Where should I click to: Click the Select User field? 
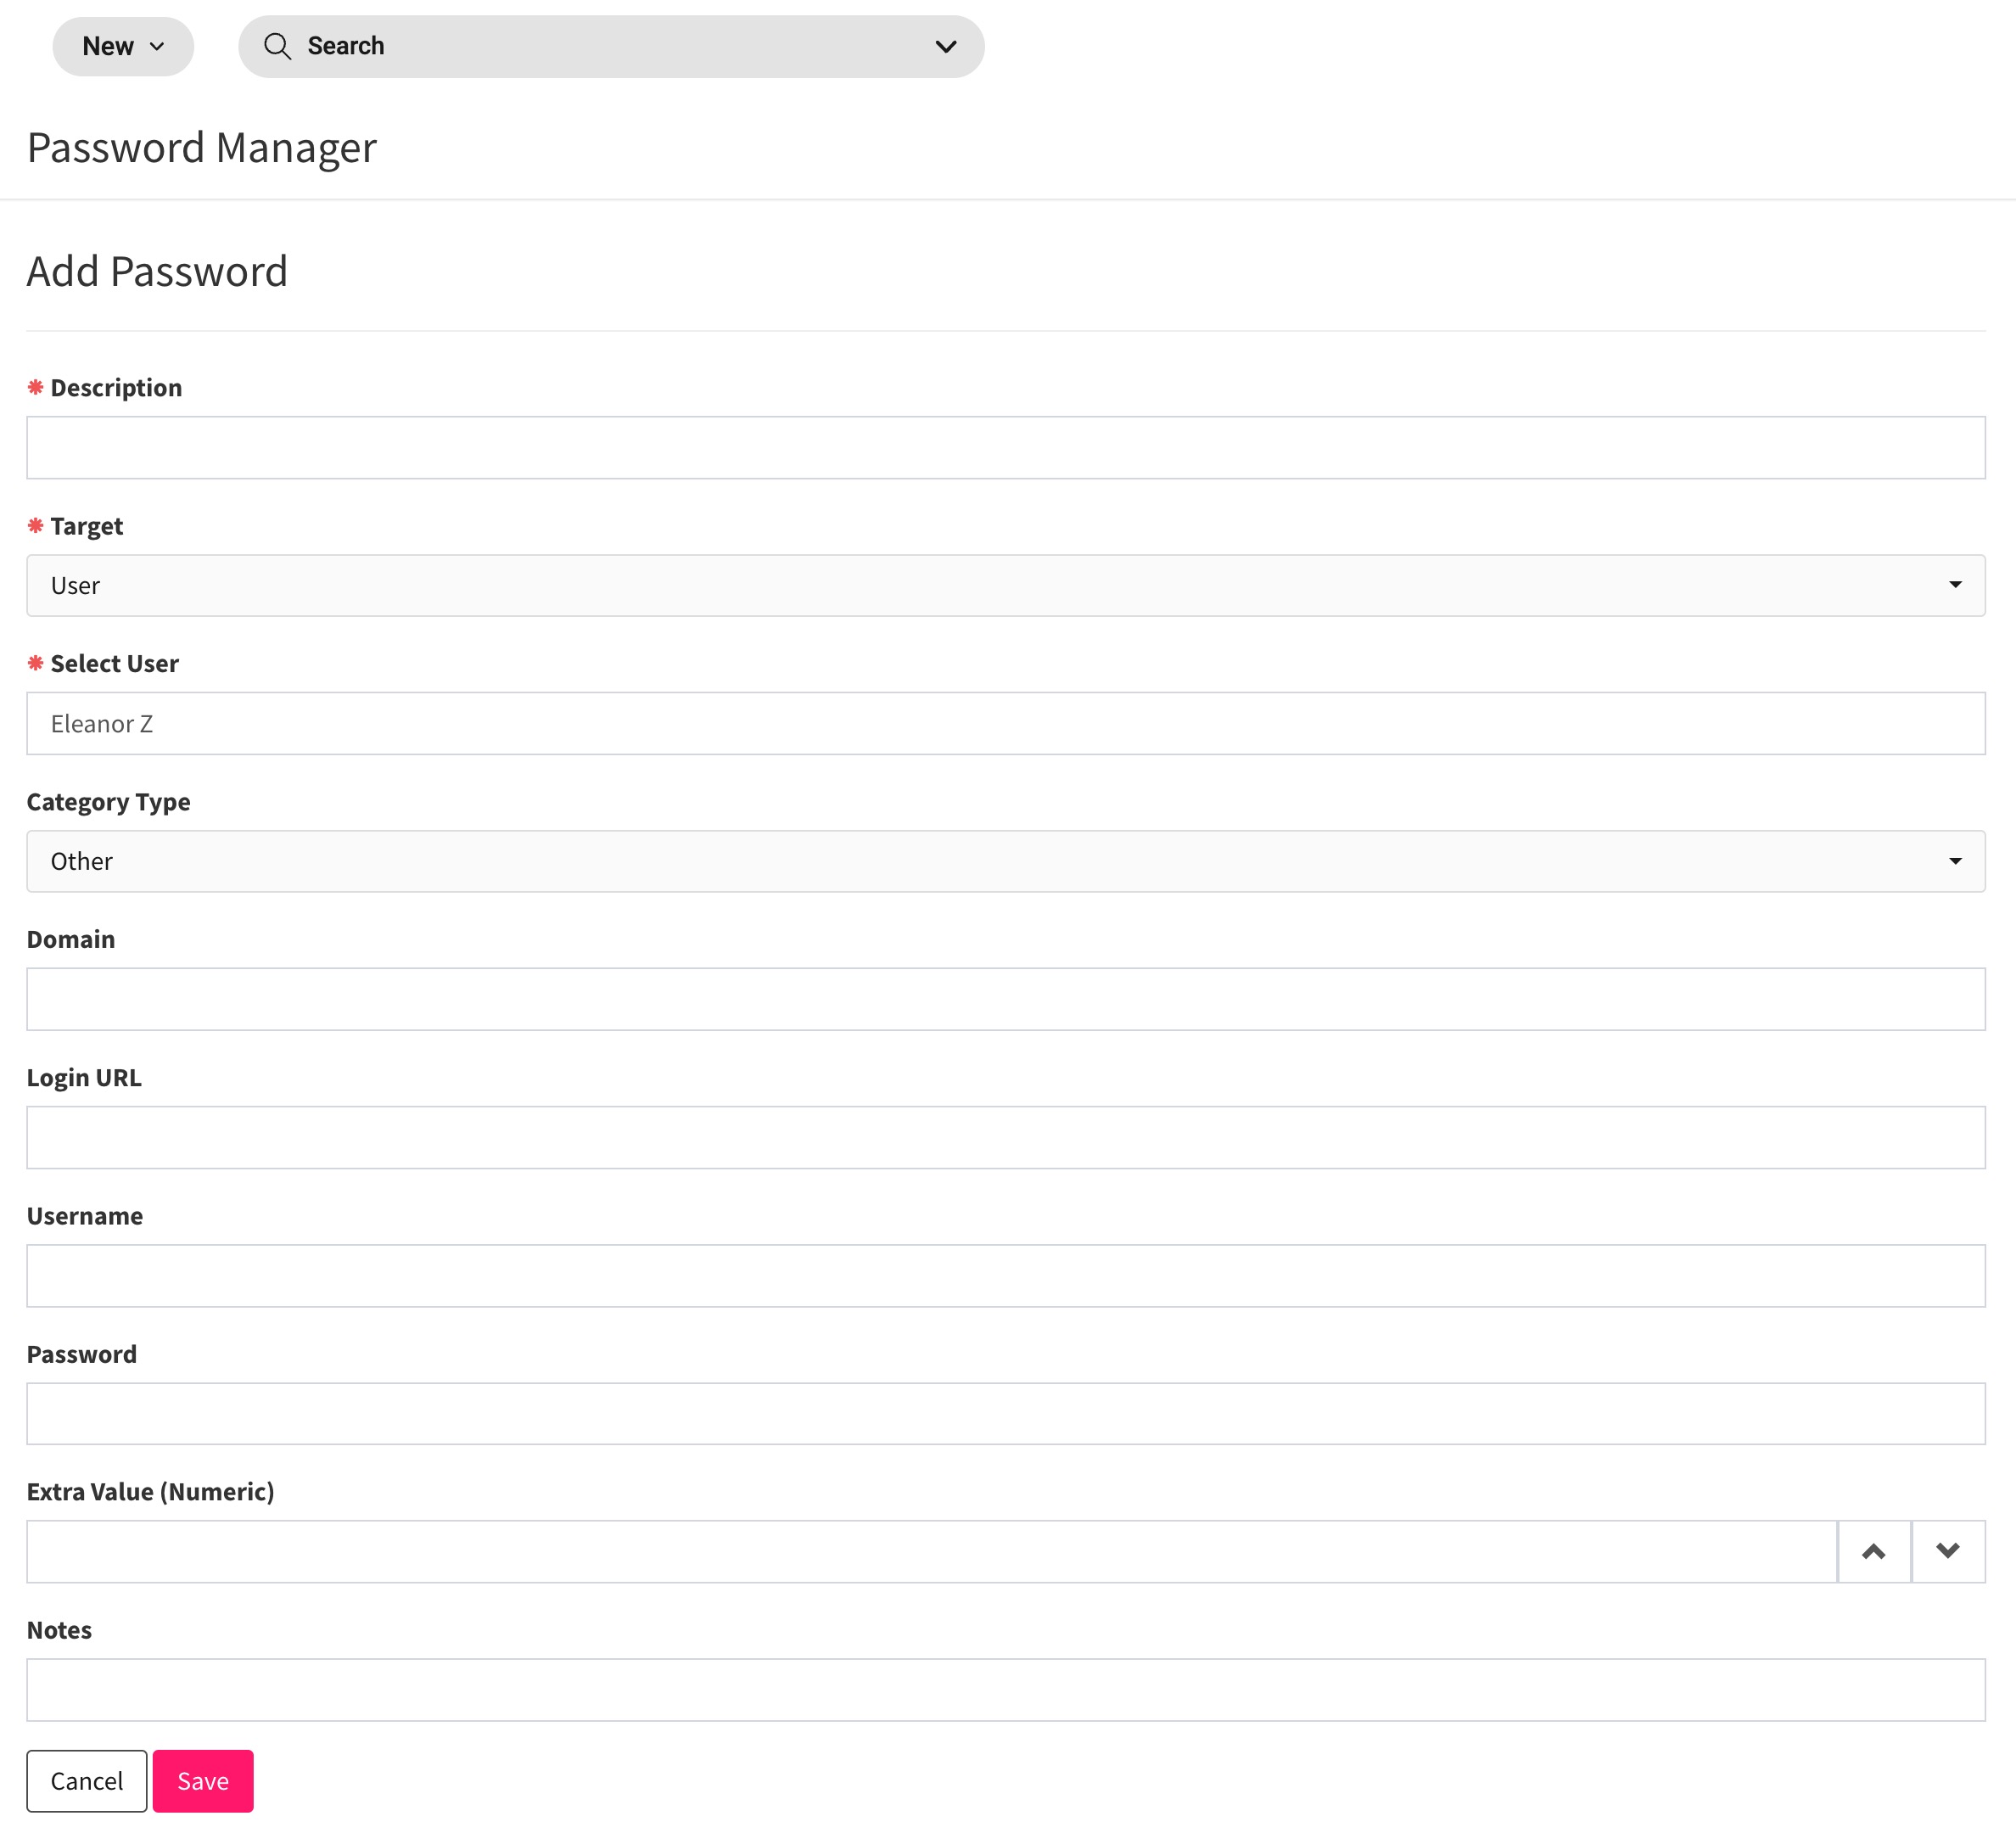click(1005, 723)
